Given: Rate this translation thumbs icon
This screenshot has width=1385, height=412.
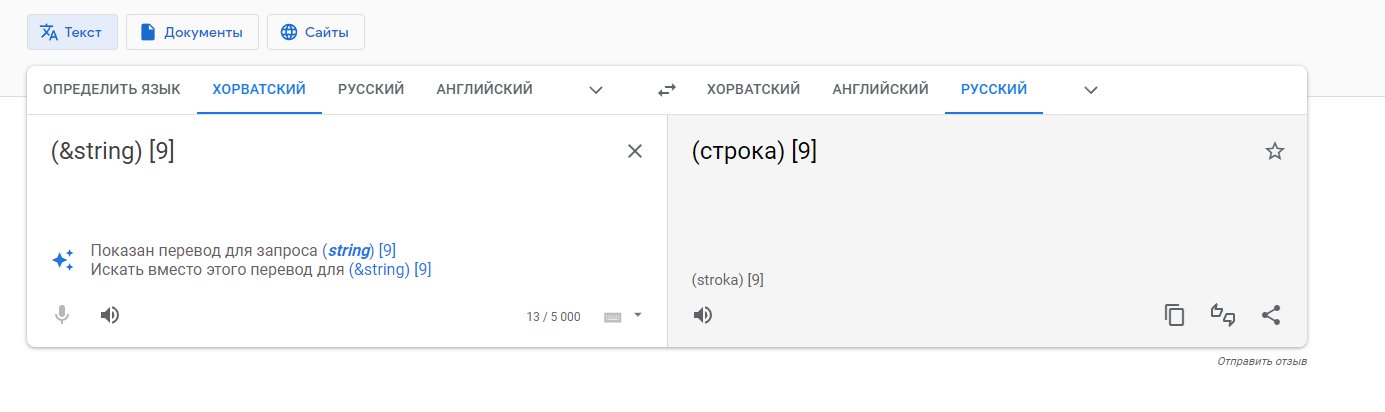Looking at the screenshot, I should 1222,315.
